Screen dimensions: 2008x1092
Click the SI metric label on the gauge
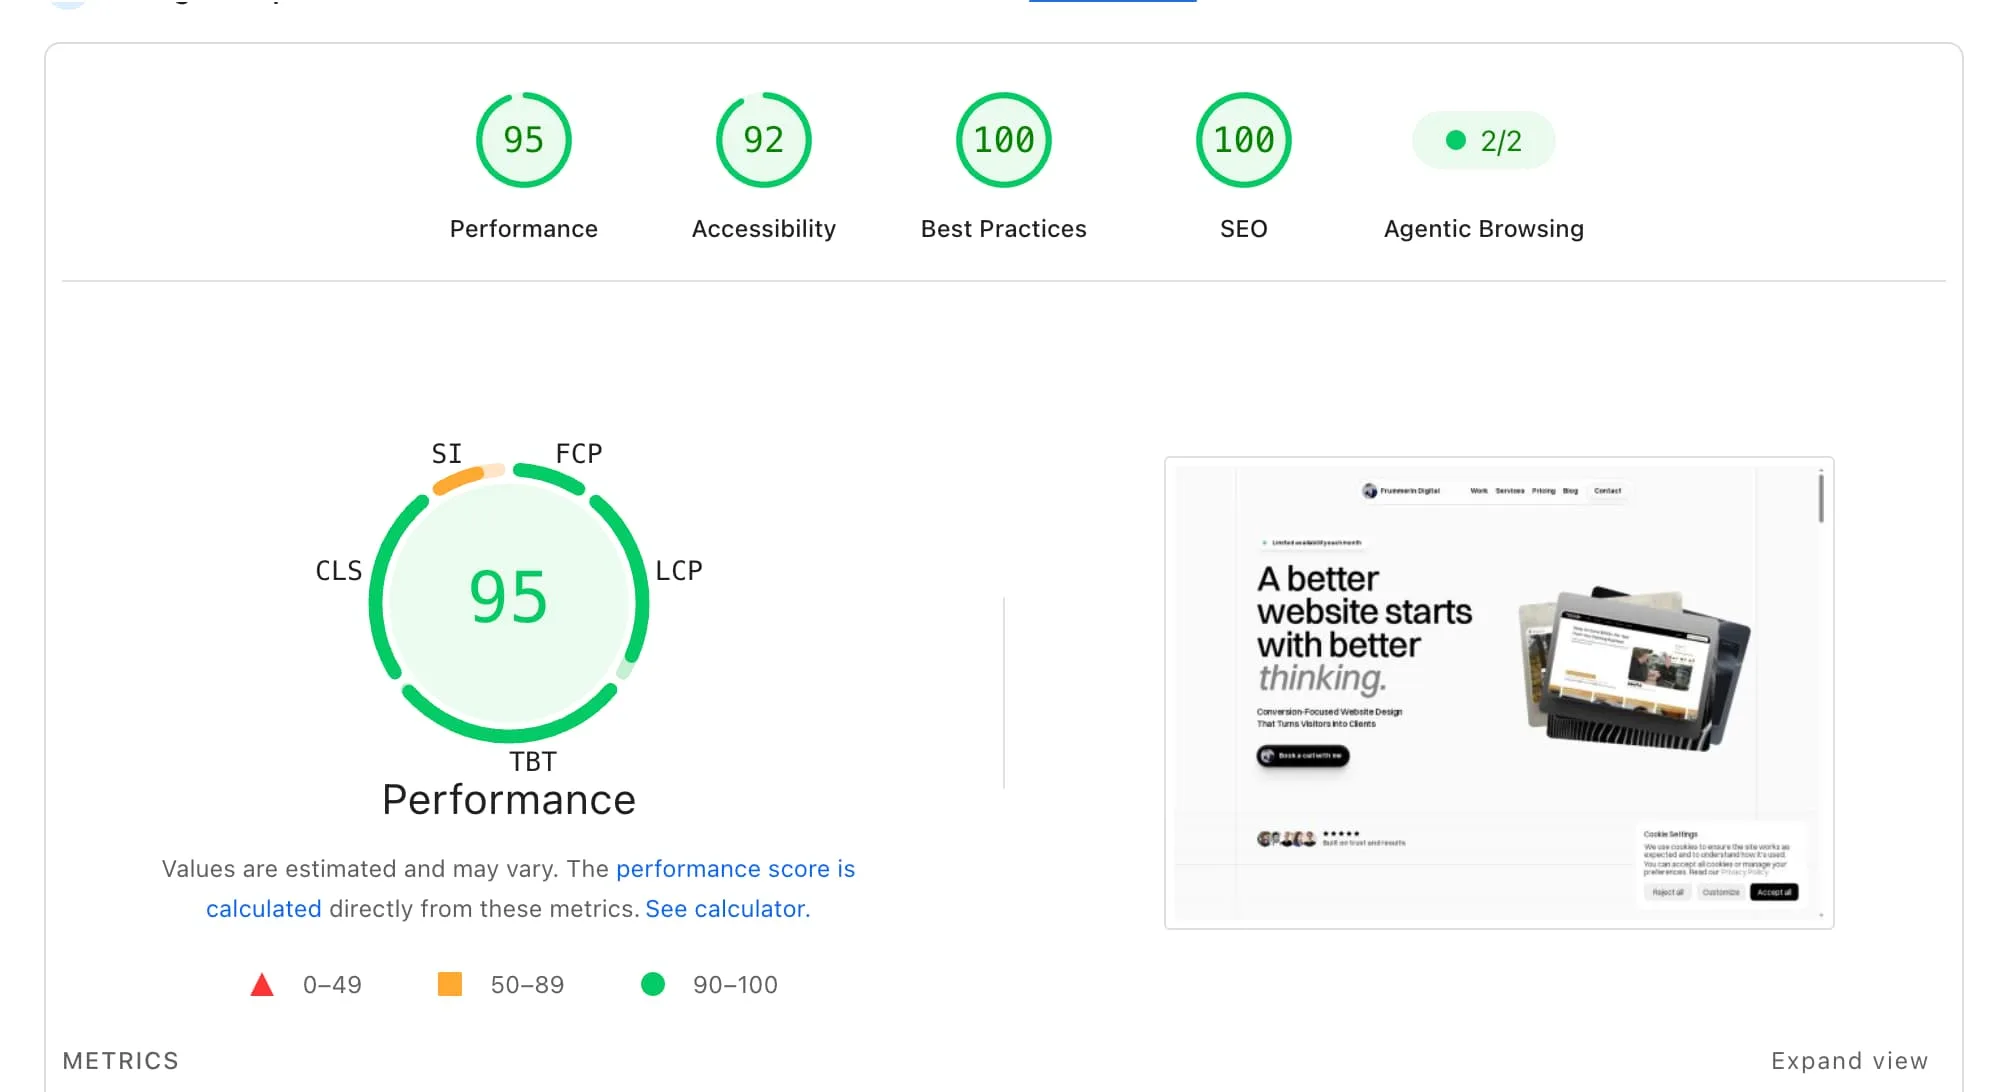coord(446,454)
